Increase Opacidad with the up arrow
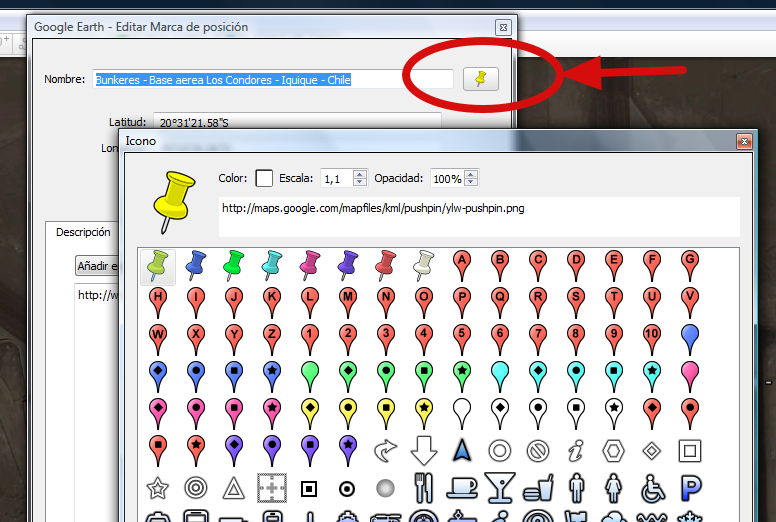Screen dimensions: 776x522 click(x=472, y=174)
